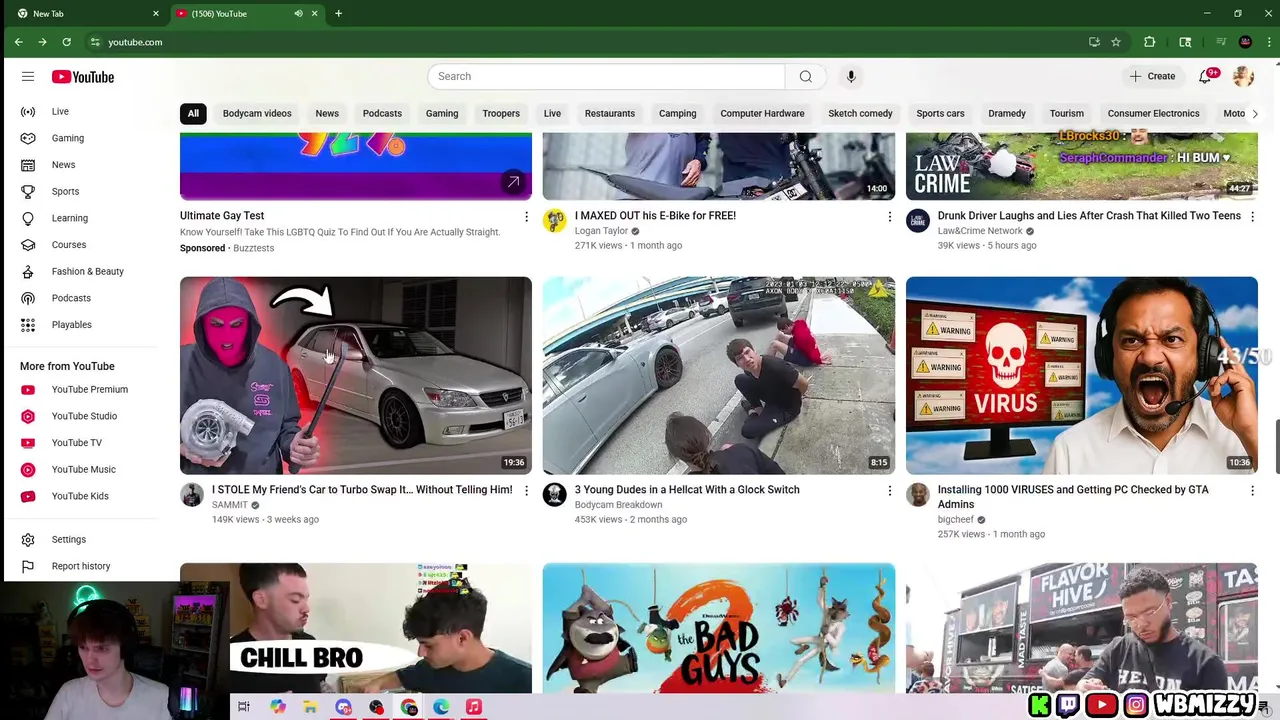Screen dimensions: 1280x720
Task: Open the bigcheef channel link
Action: [956, 520]
